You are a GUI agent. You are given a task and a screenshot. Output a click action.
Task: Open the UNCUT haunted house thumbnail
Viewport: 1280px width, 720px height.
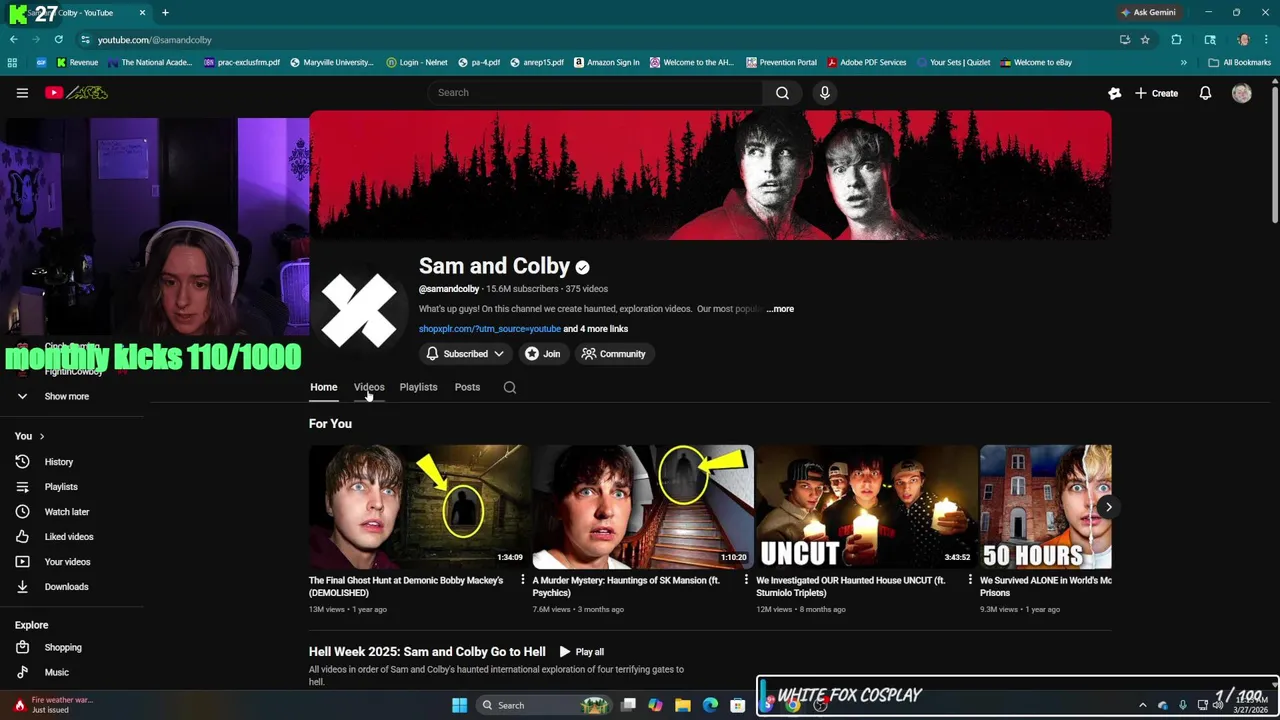[867, 507]
